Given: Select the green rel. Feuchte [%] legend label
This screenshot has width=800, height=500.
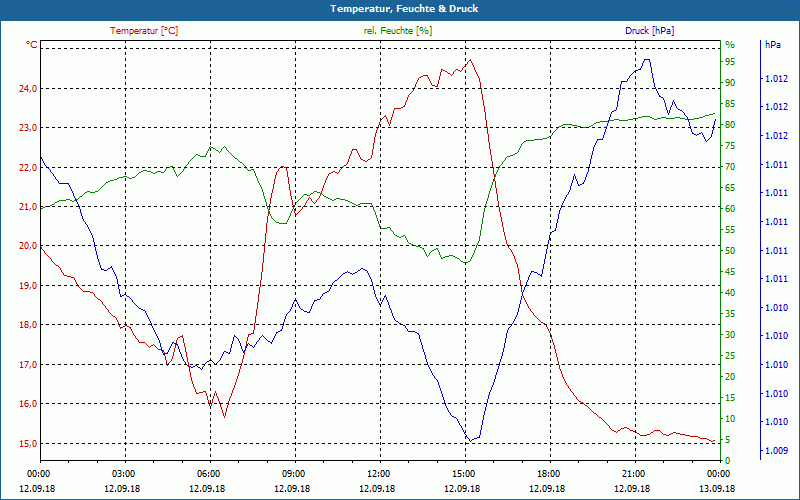Looking at the screenshot, I should coord(398,31).
